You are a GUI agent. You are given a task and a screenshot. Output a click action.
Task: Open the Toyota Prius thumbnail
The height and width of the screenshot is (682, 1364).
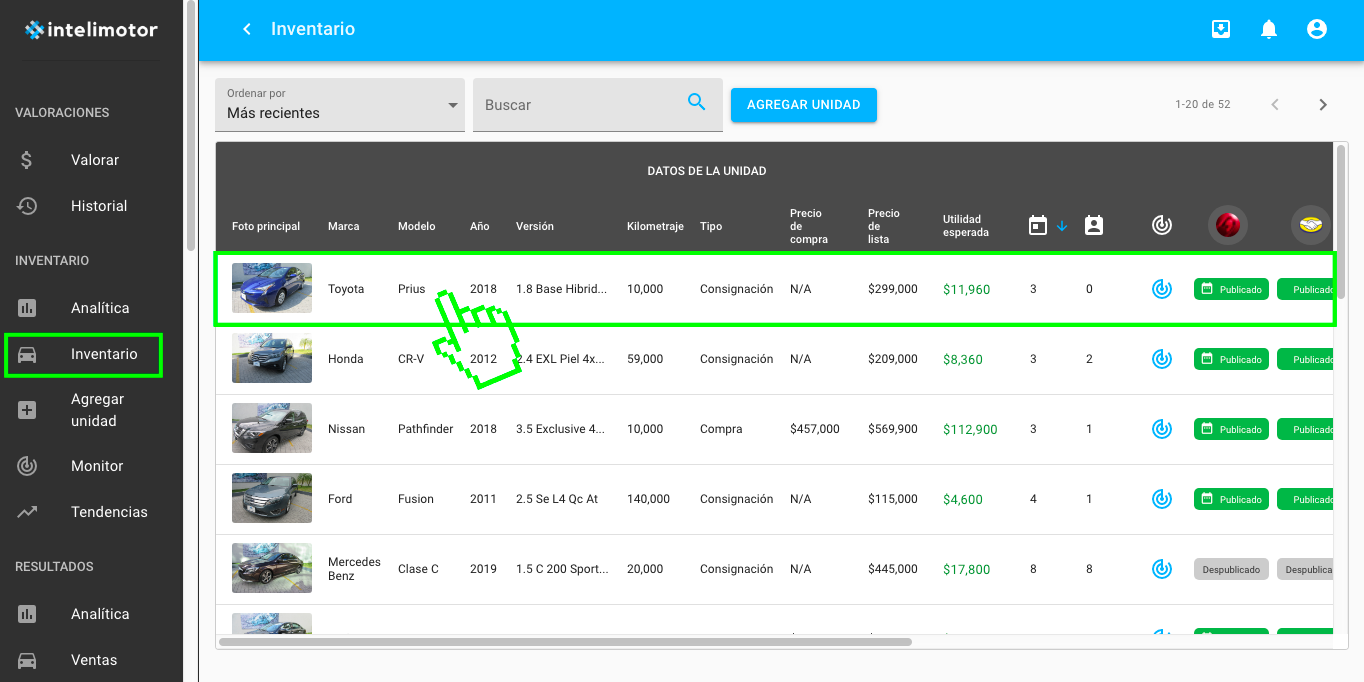pos(272,288)
